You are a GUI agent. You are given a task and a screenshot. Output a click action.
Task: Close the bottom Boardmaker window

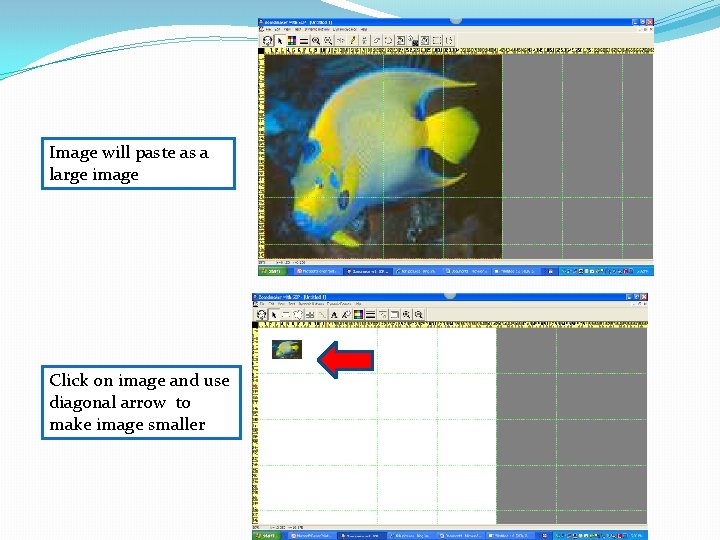click(644, 297)
